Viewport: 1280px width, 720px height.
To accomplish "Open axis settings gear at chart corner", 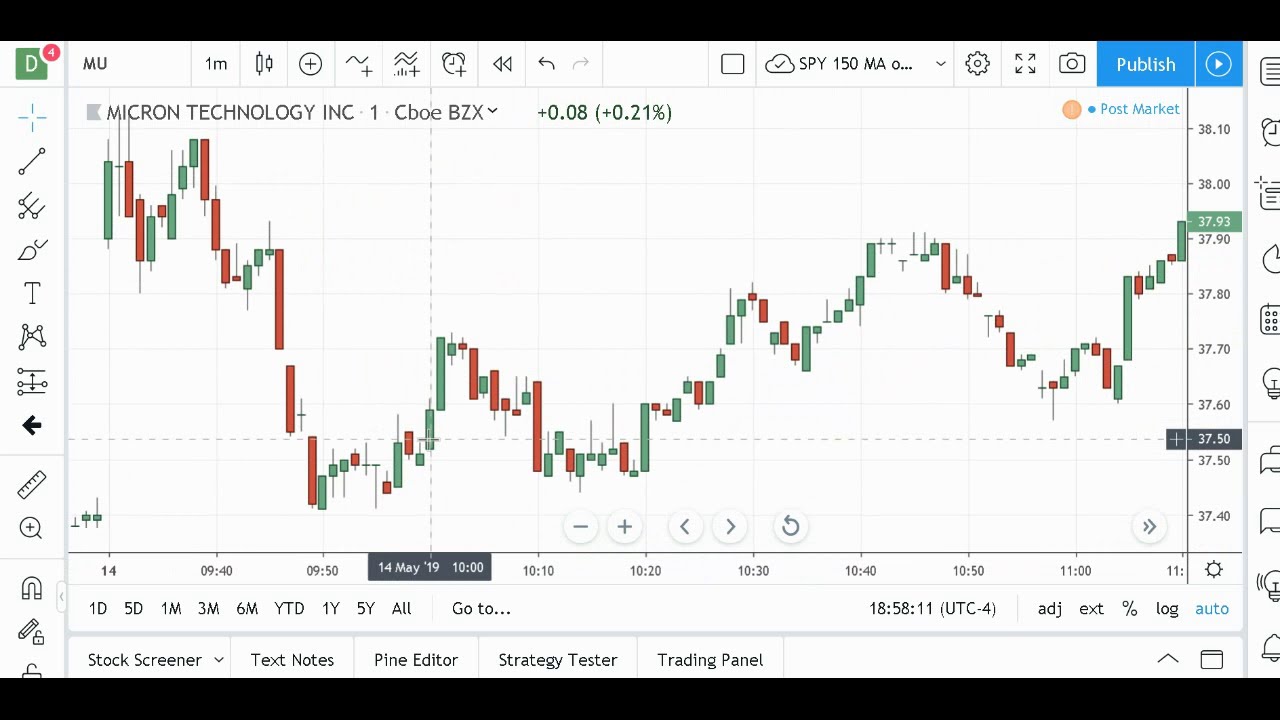I will (1214, 569).
